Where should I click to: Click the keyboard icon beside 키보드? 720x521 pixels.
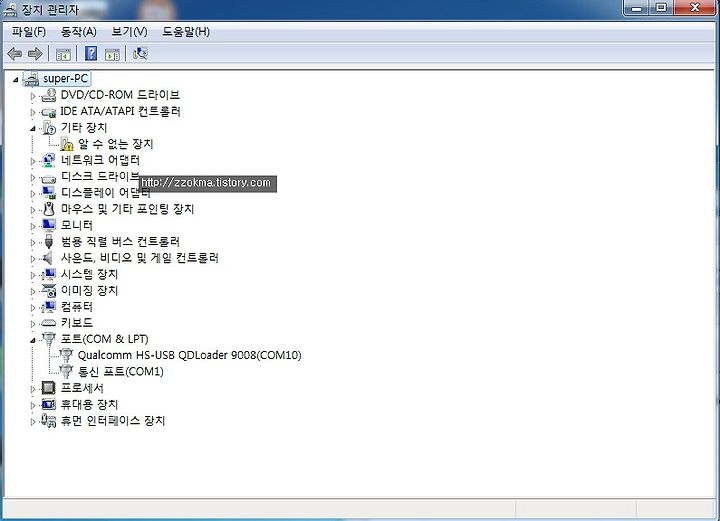pyautogui.click(x=49, y=323)
